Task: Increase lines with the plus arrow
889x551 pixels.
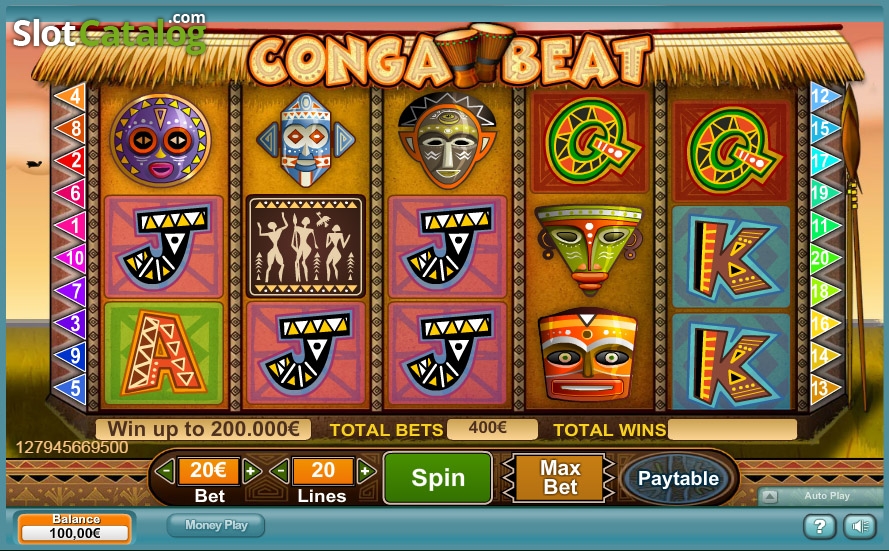Action: click(366, 471)
